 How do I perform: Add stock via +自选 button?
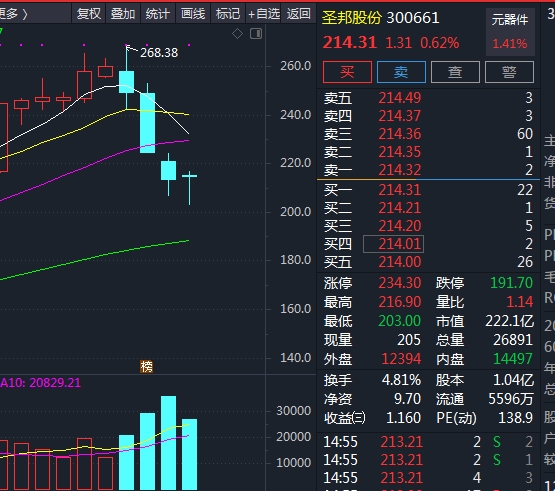(264, 14)
